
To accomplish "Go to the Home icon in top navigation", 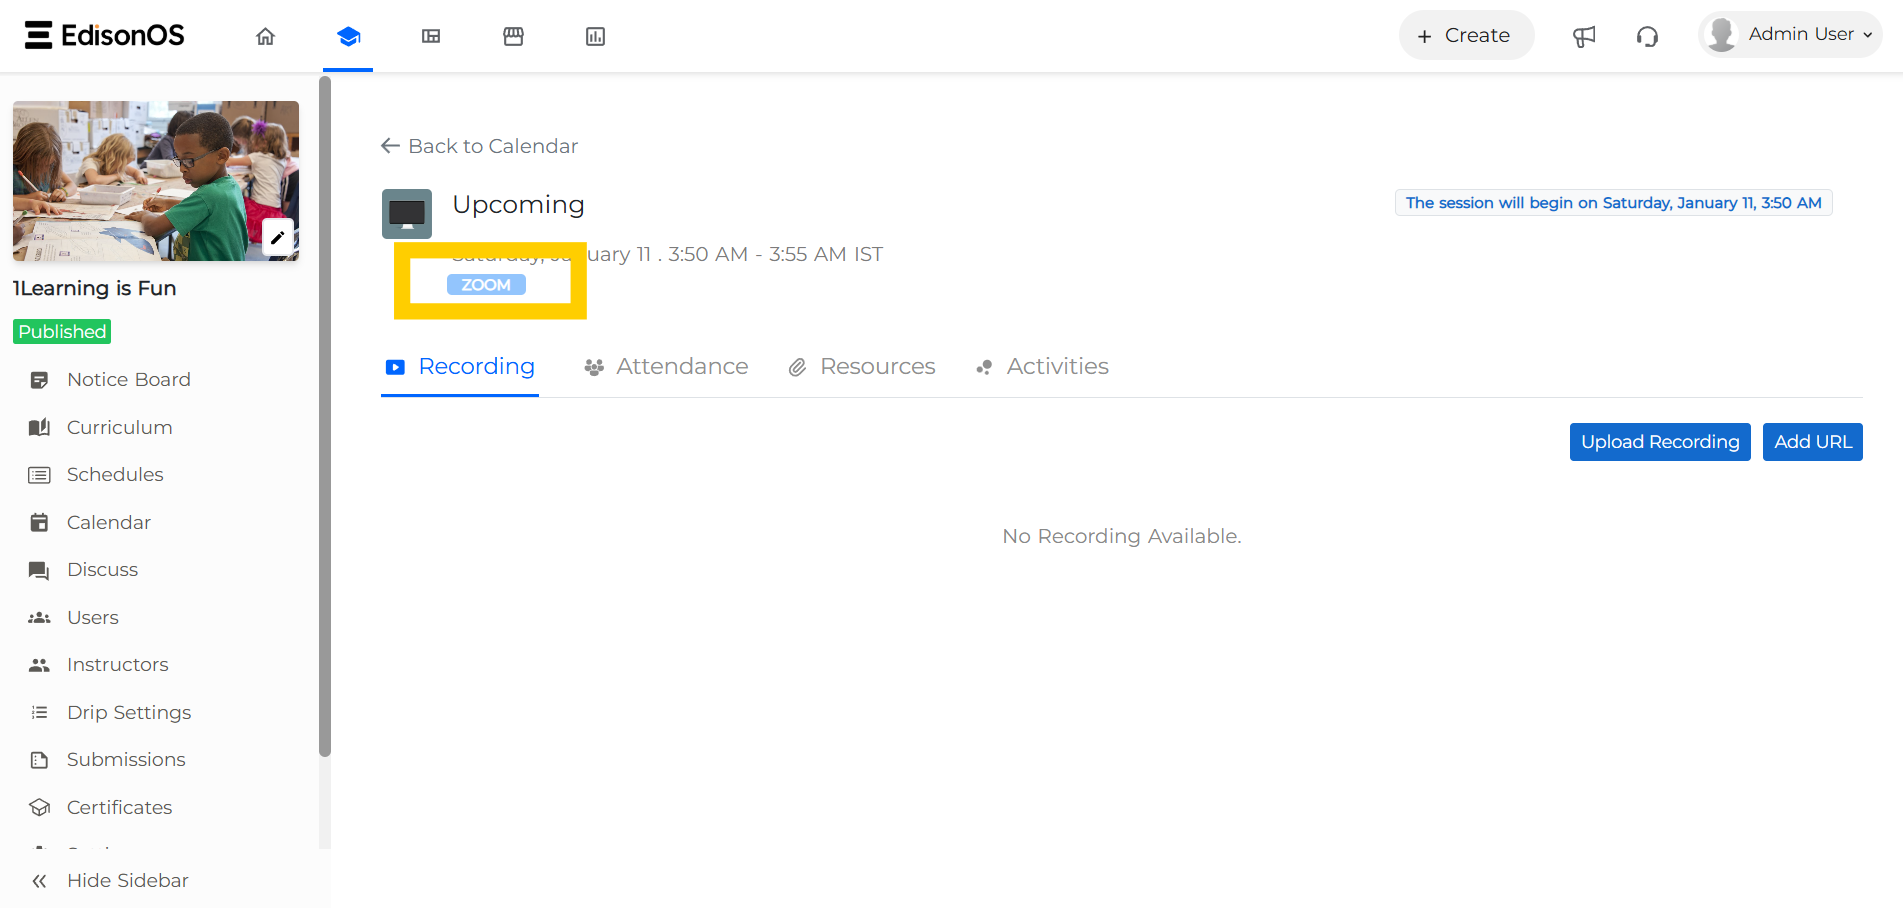I will coord(265,36).
